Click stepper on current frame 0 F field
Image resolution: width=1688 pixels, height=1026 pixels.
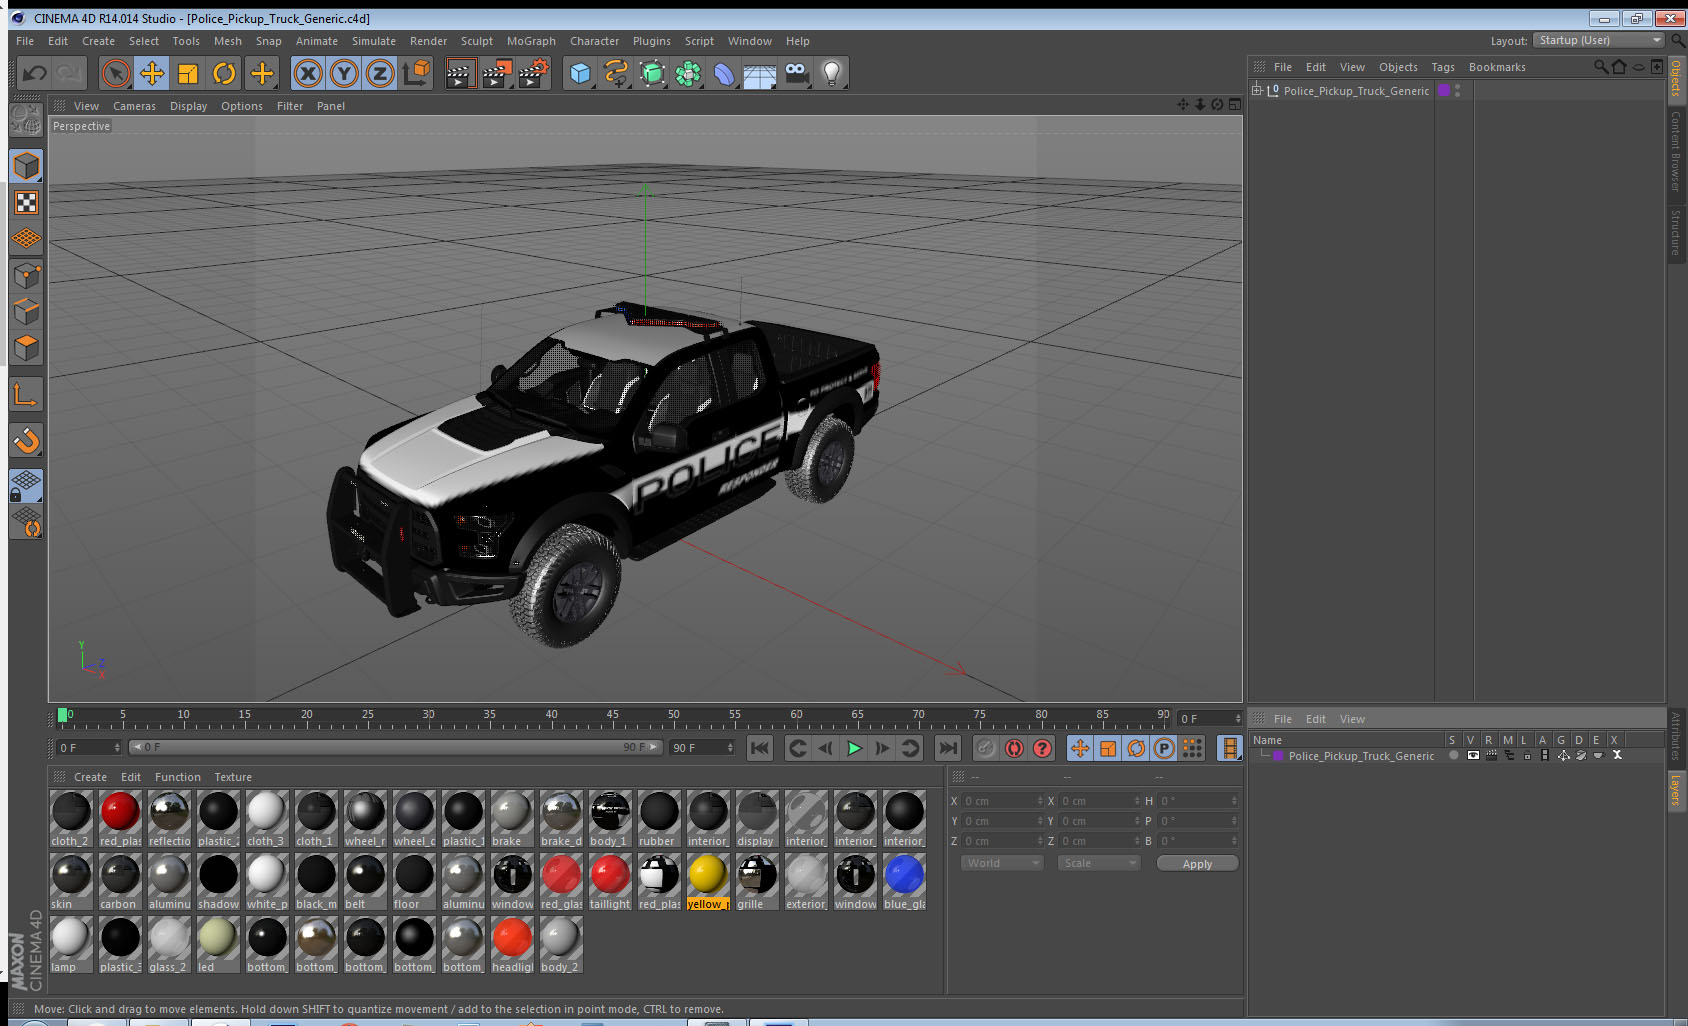click(x=1238, y=719)
